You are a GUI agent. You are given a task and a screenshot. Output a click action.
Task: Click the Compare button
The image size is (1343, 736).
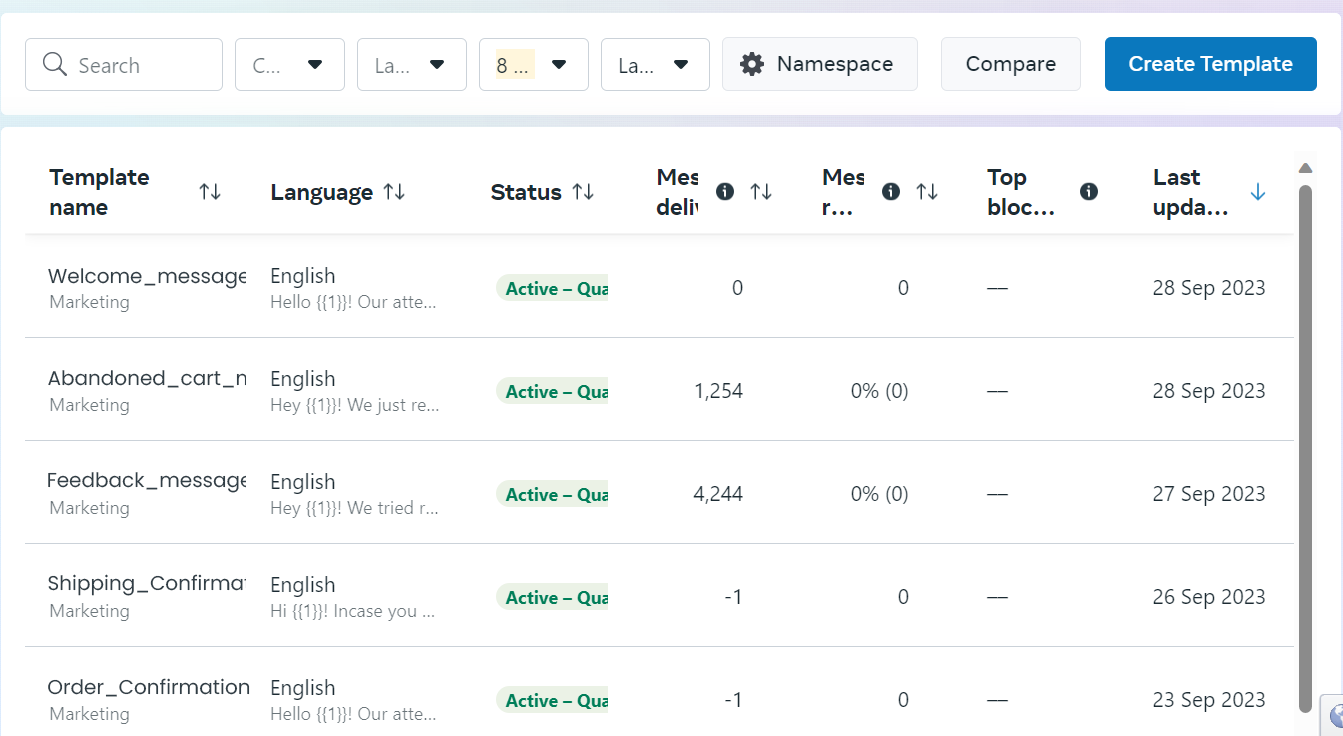pyautogui.click(x=1010, y=63)
